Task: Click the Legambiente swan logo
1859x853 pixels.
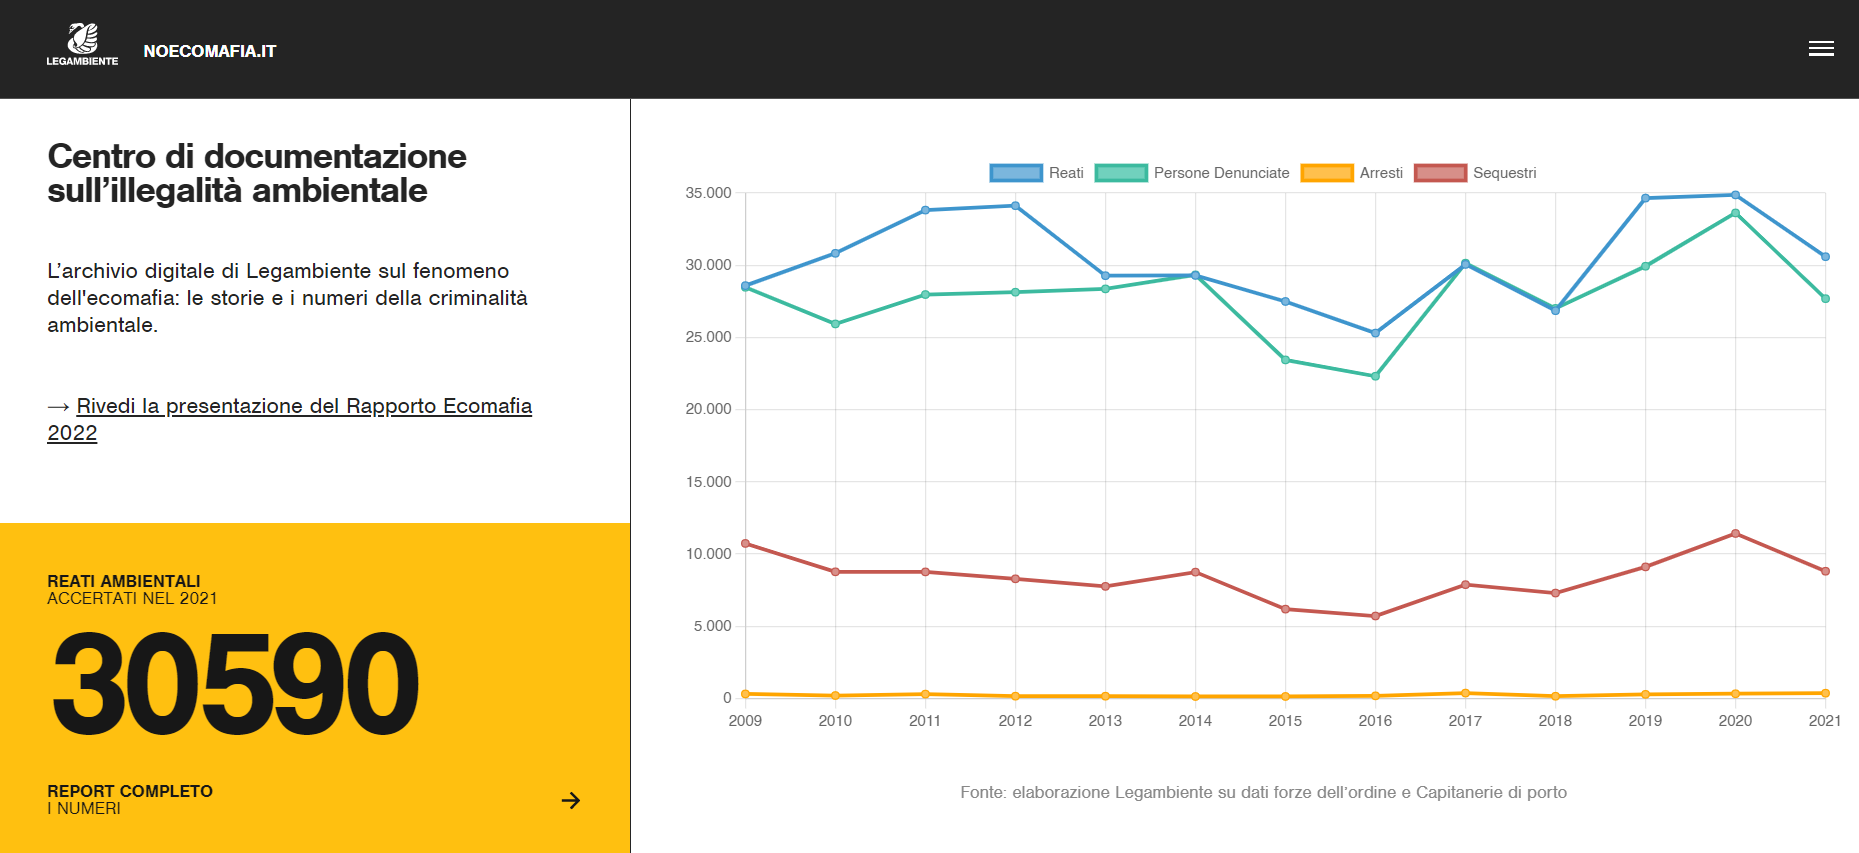Action: [x=82, y=45]
